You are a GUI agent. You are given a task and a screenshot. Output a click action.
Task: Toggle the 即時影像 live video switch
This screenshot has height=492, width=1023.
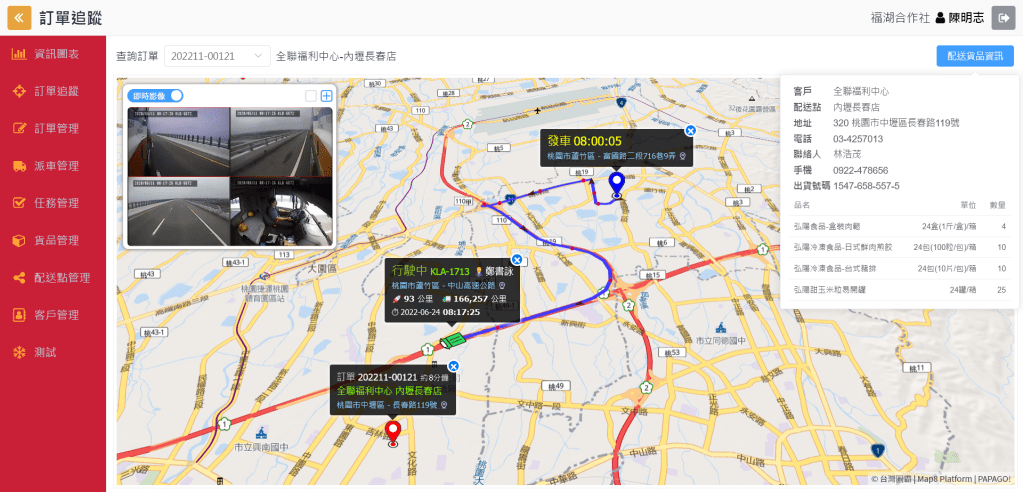coord(155,96)
